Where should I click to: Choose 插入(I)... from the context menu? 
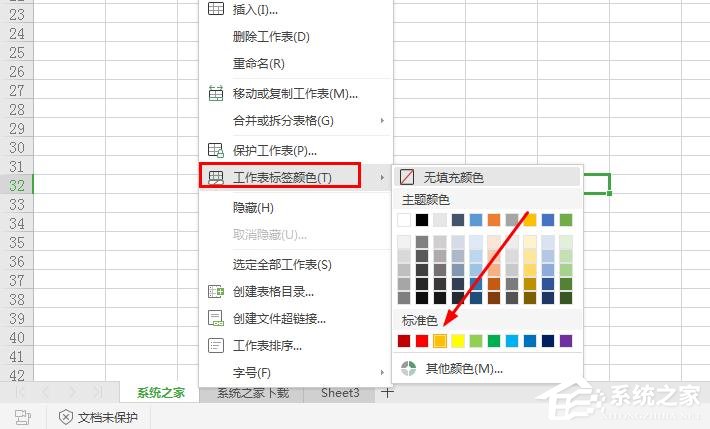click(255, 10)
